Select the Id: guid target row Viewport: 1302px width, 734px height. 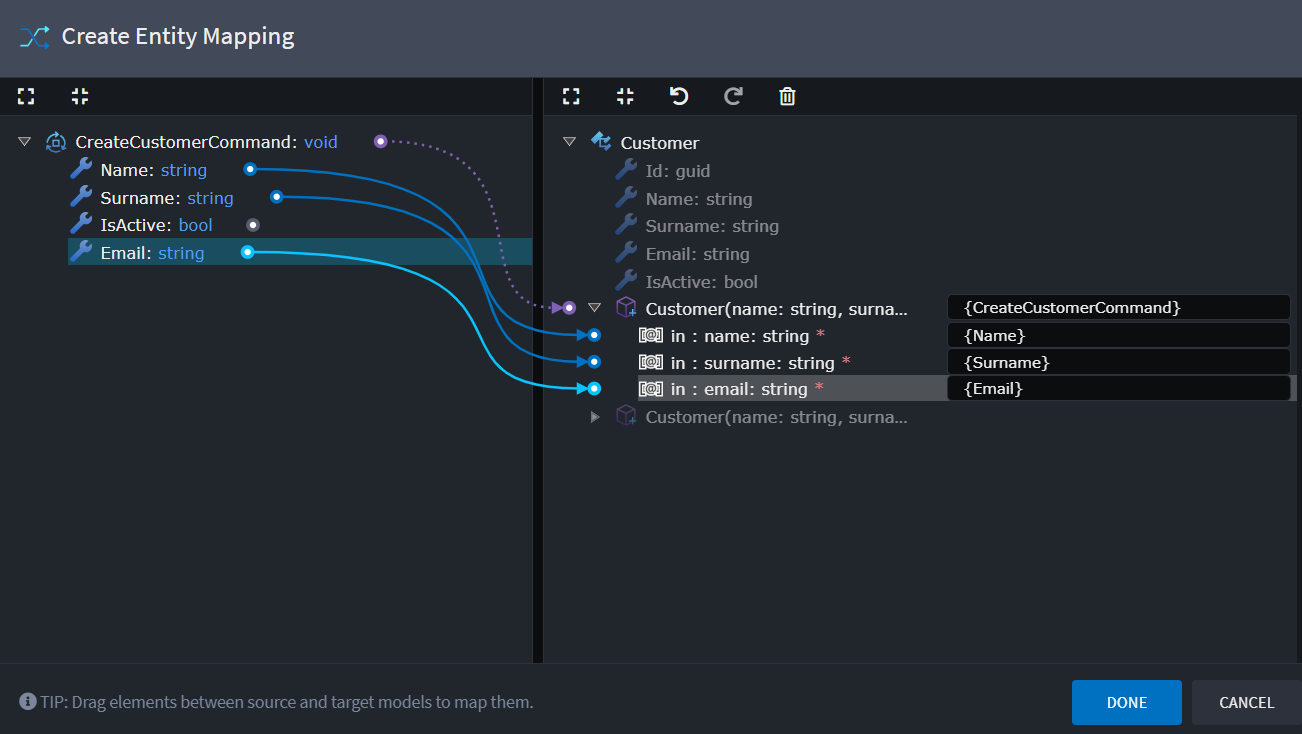pyautogui.click(x=678, y=171)
